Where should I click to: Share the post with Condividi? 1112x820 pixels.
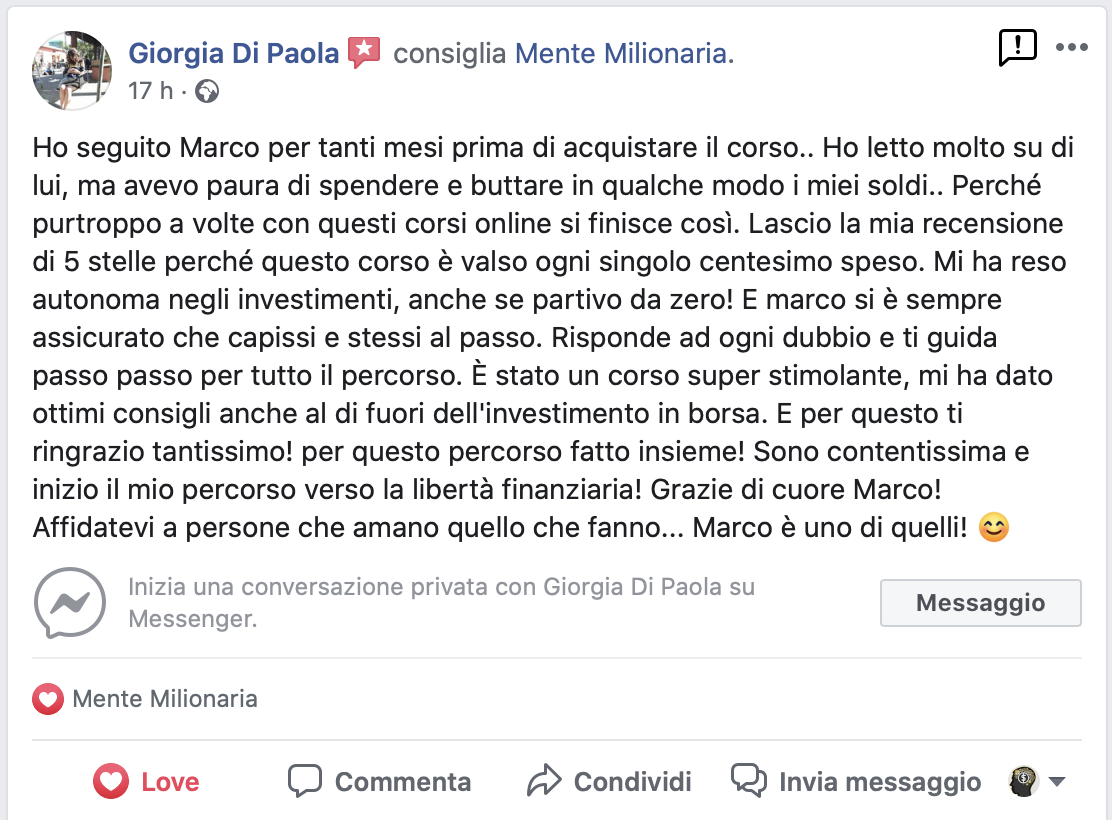(x=609, y=781)
